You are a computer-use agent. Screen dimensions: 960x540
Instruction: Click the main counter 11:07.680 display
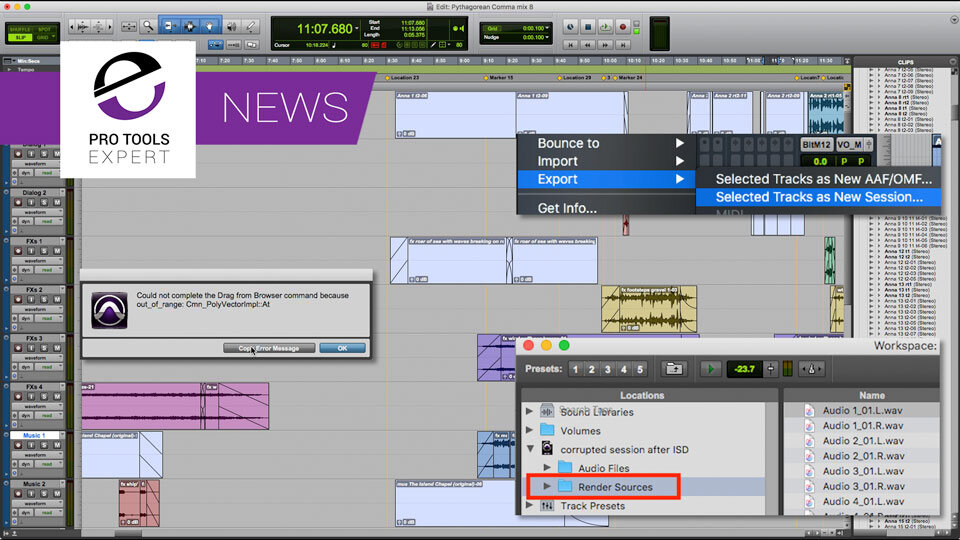(324, 29)
